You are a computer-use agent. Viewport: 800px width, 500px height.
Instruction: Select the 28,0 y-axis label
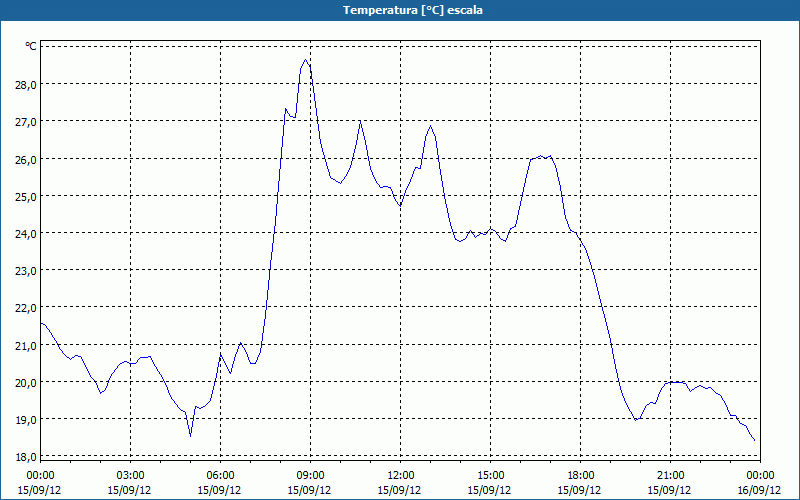[x=26, y=85]
